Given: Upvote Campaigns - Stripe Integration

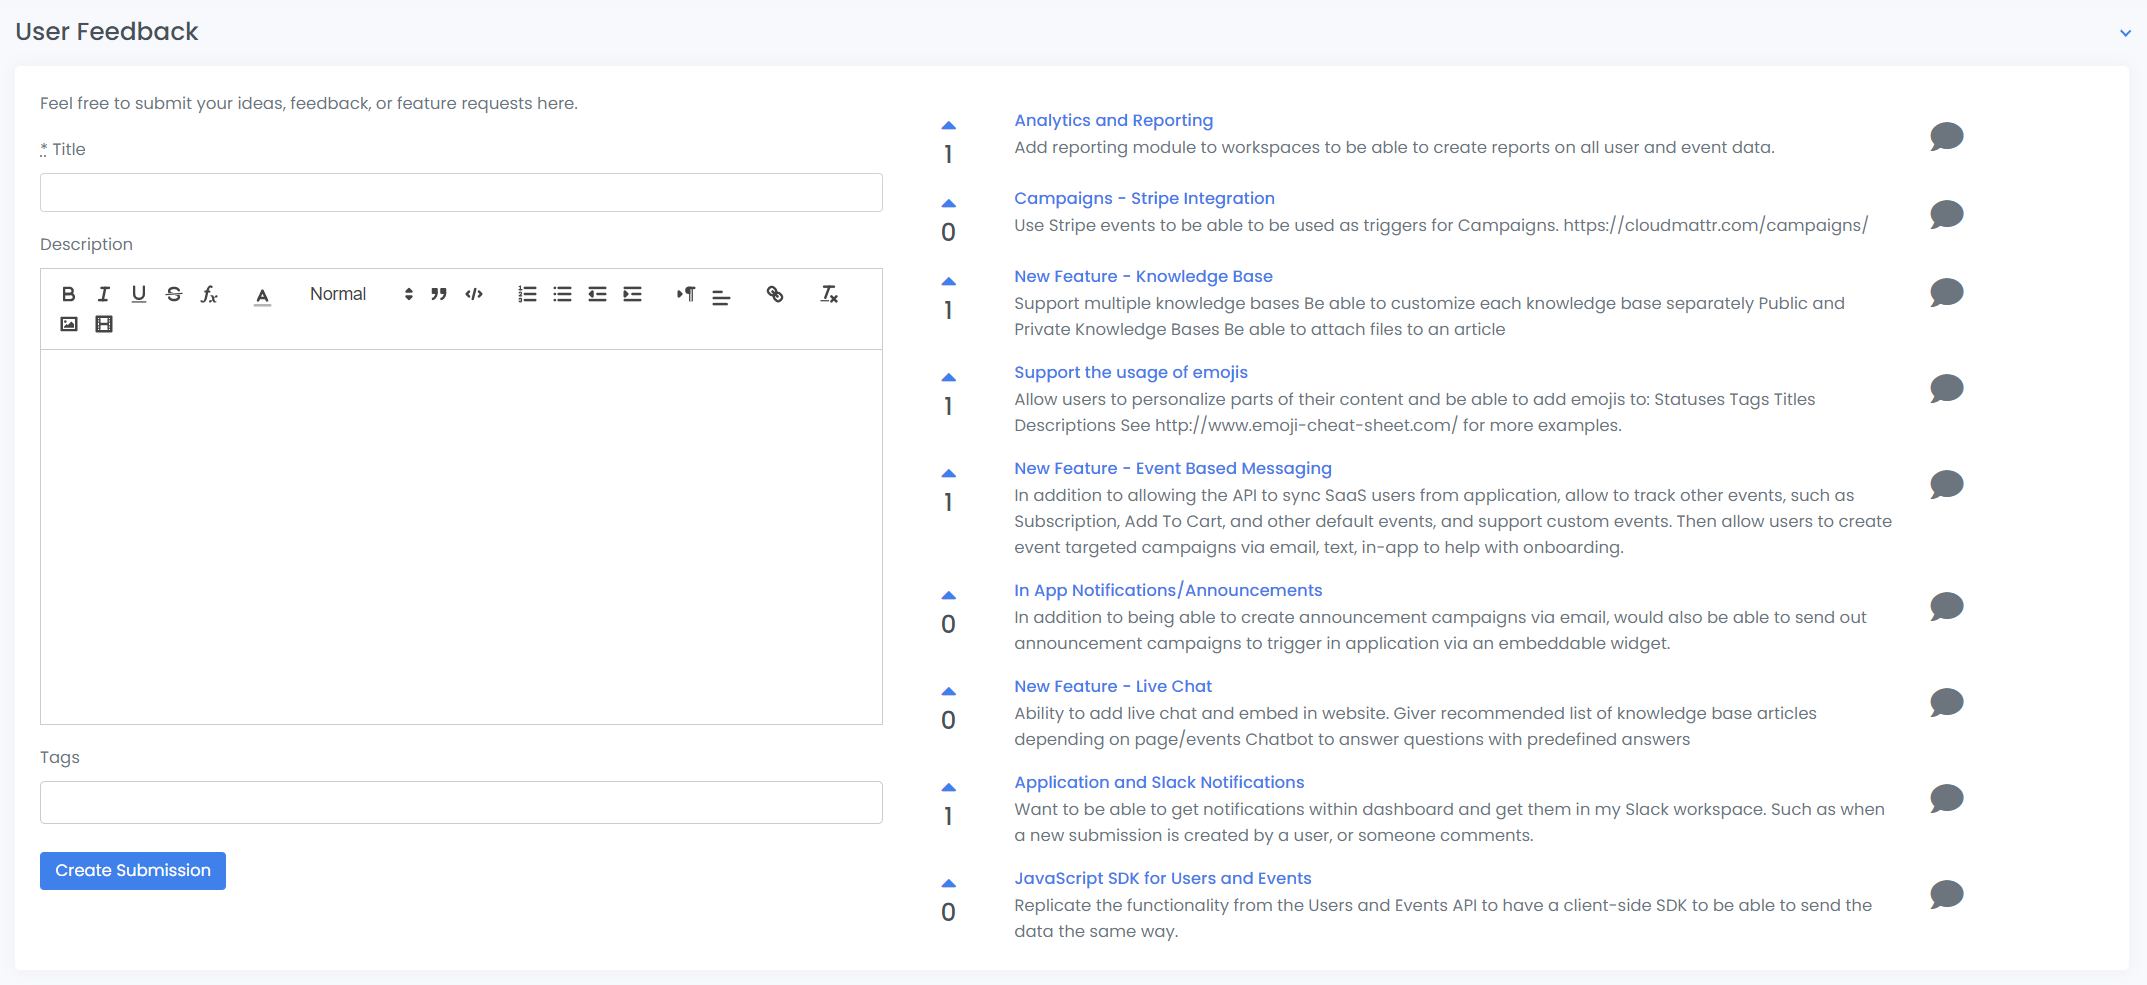Looking at the screenshot, I should click(949, 204).
